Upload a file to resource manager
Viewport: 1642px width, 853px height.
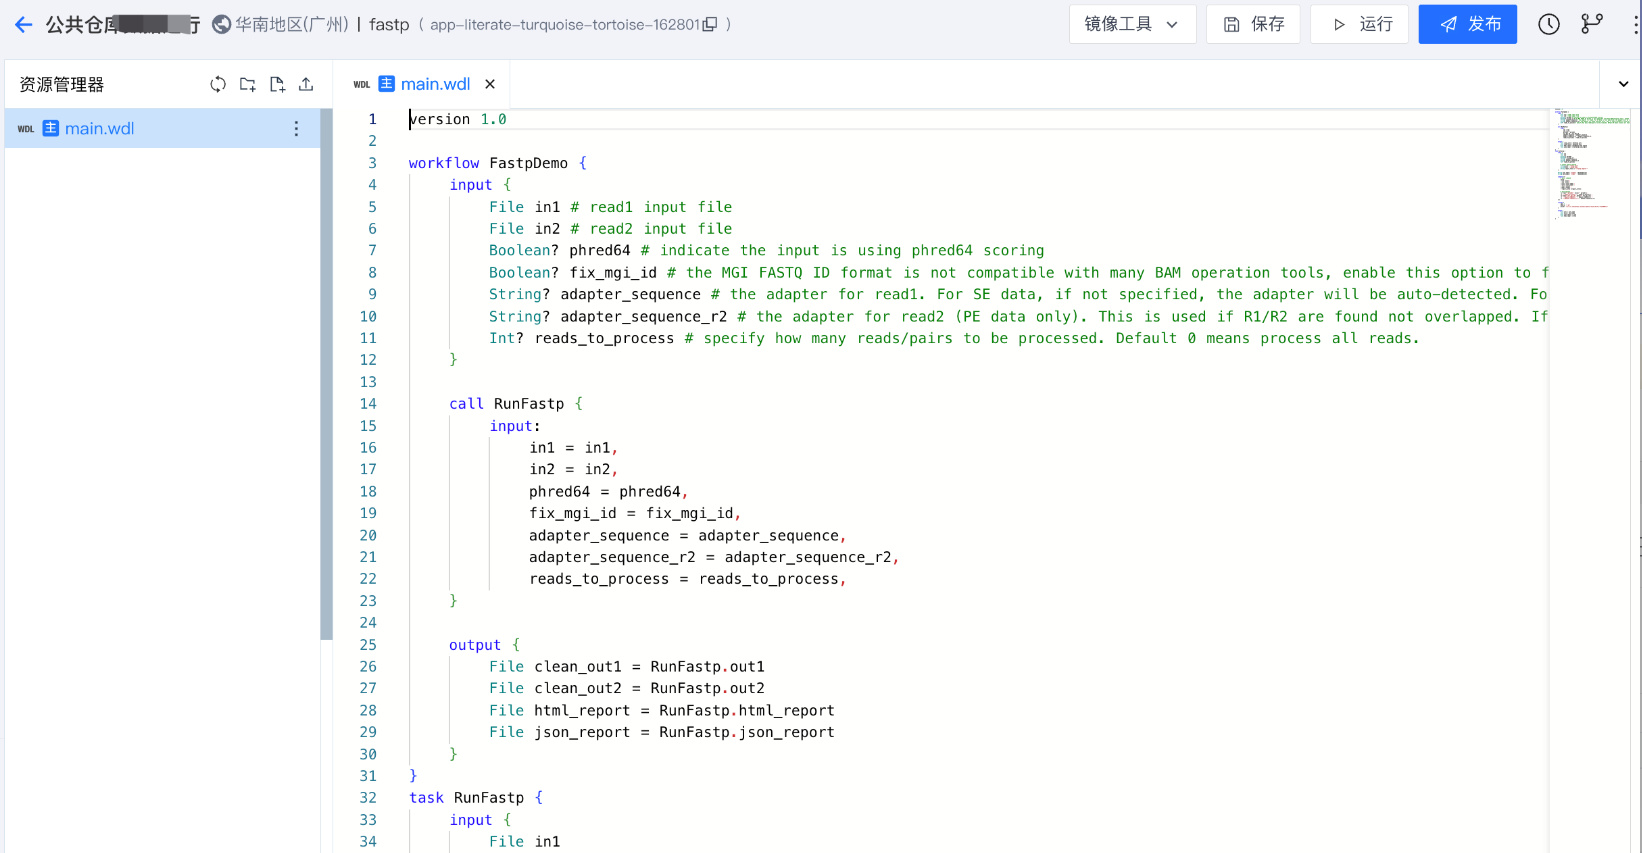[x=306, y=85]
